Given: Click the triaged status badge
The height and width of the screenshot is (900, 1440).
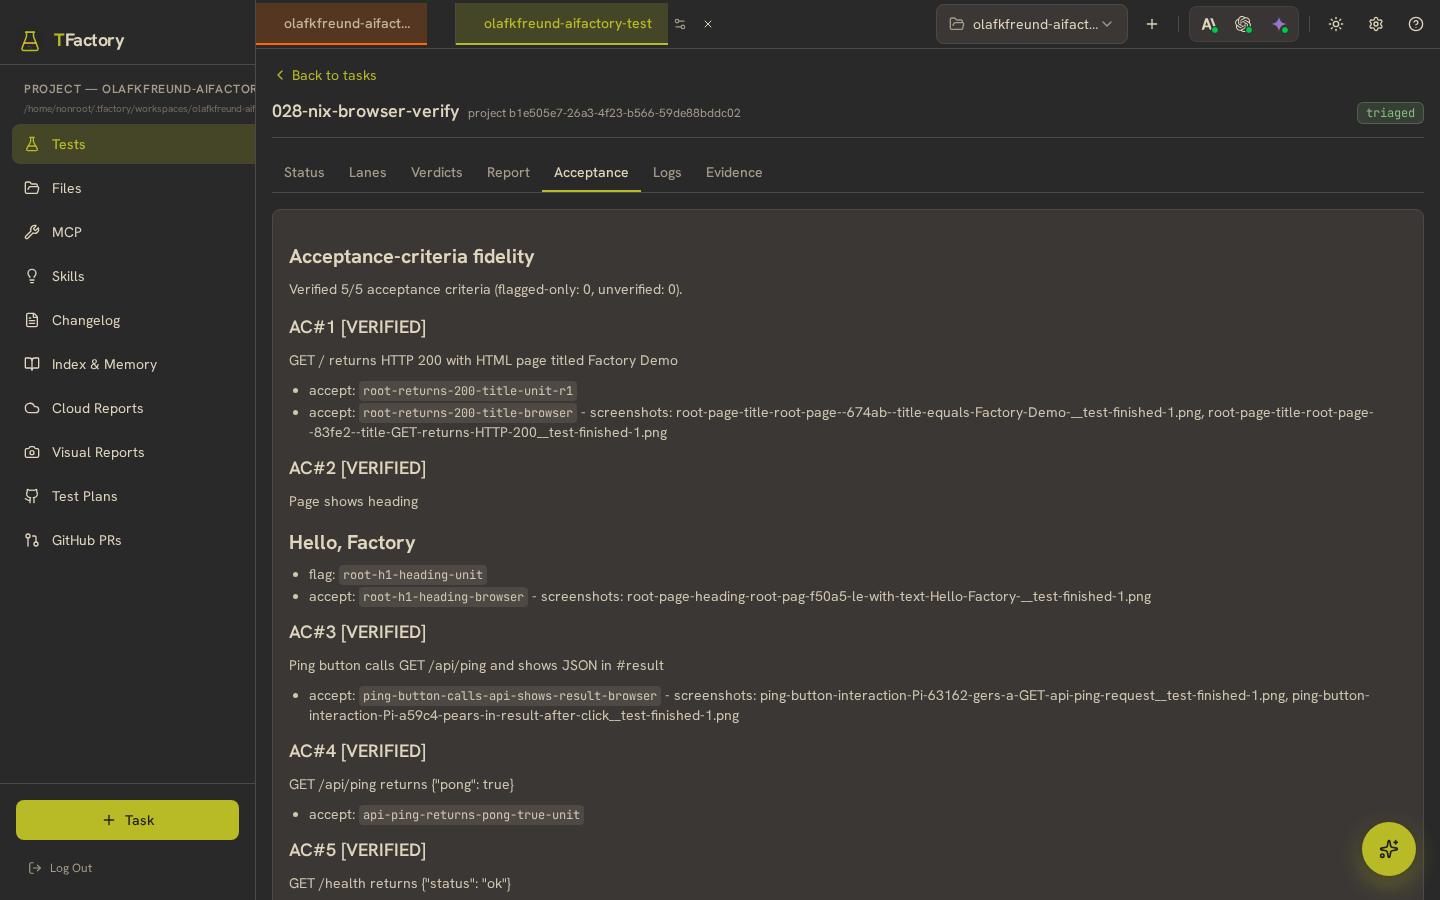Looking at the screenshot, I should (x=1390, y=113).
